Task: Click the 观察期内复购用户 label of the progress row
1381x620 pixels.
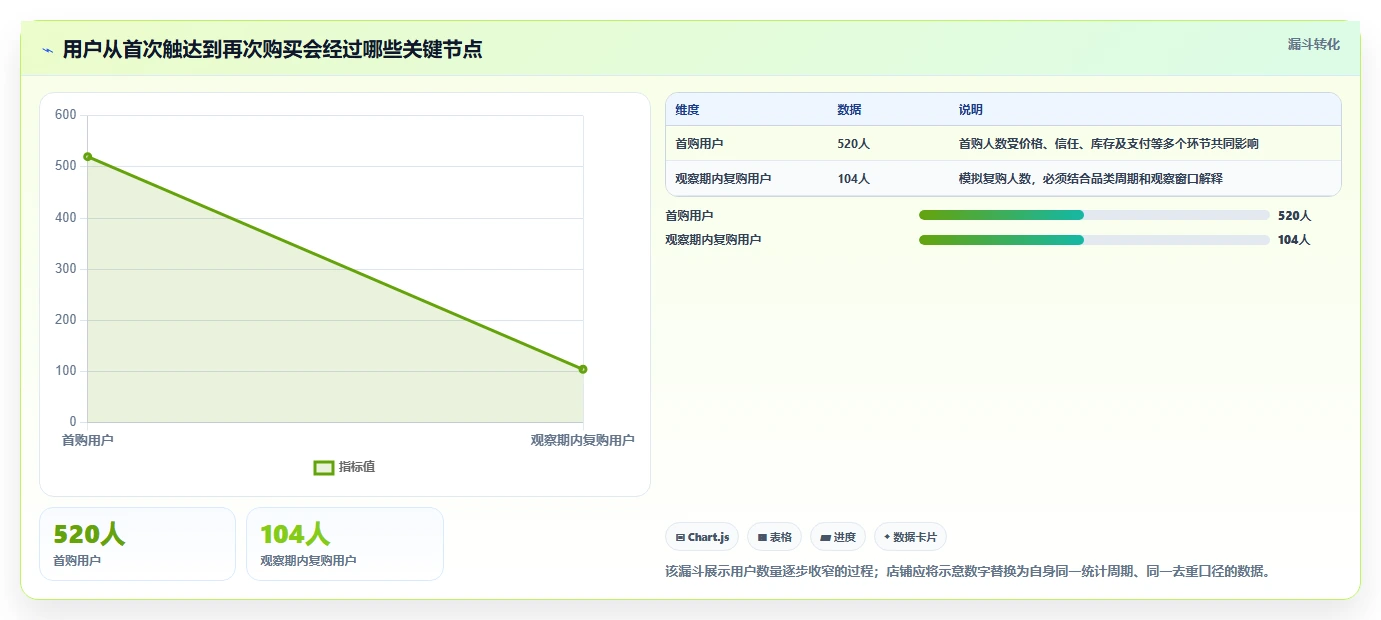Action: (x=713, y=240)
